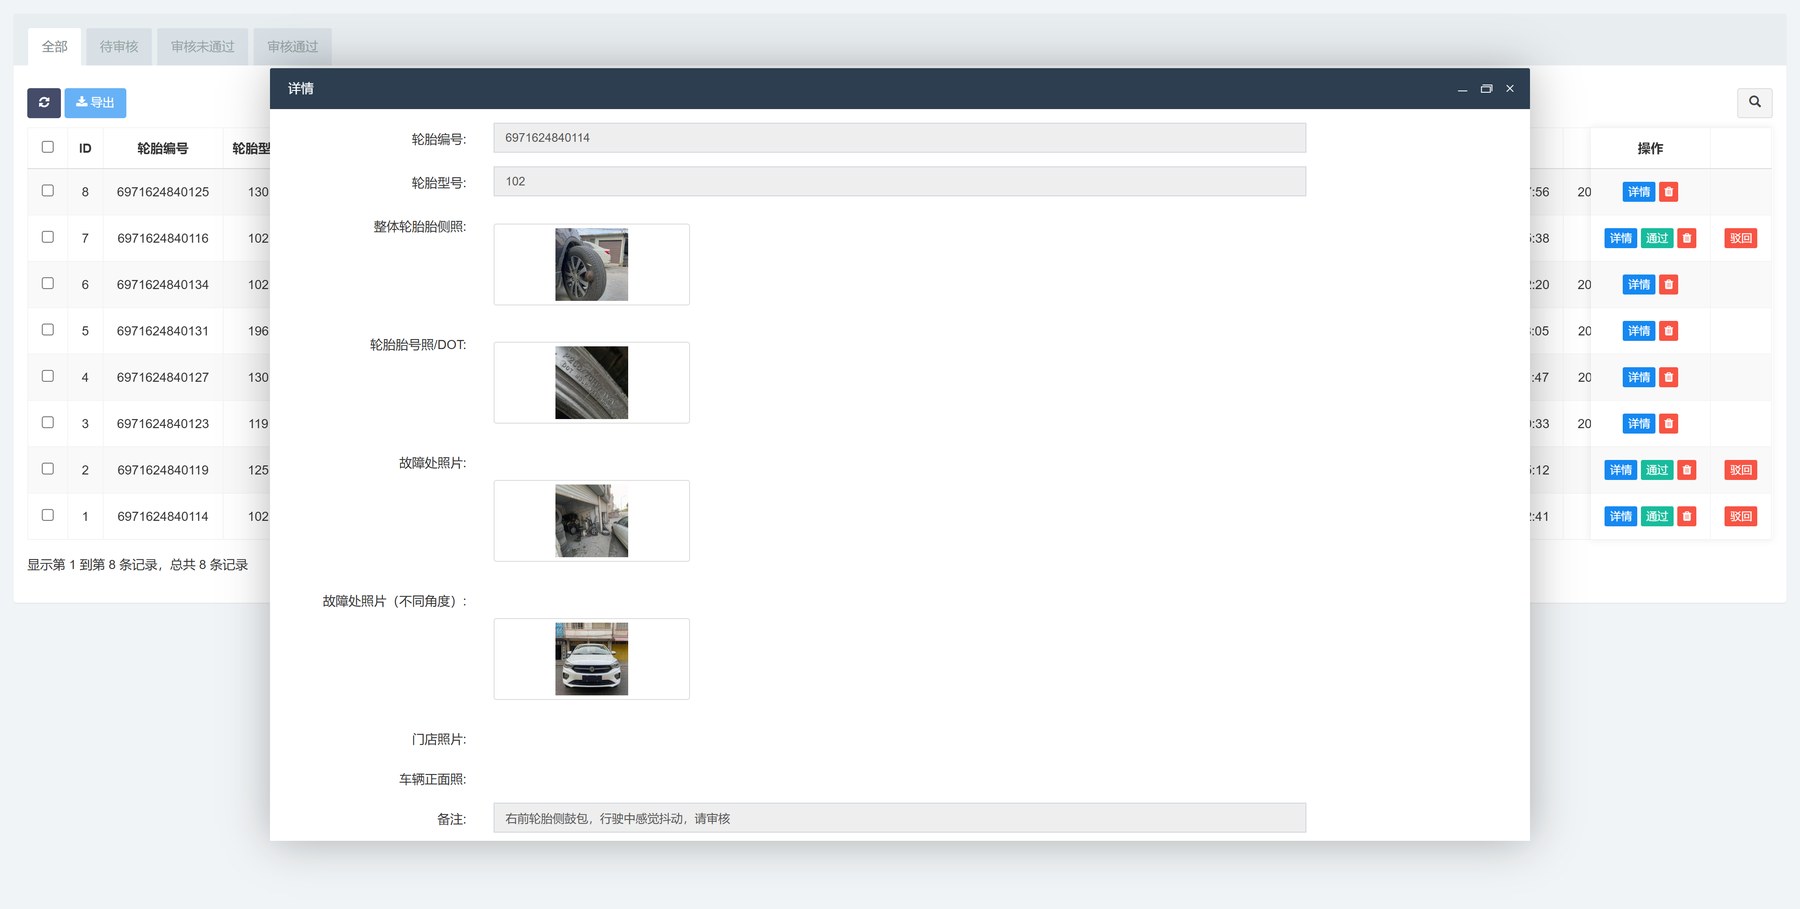Check the box for row 6971624840116

pos(47,237)
